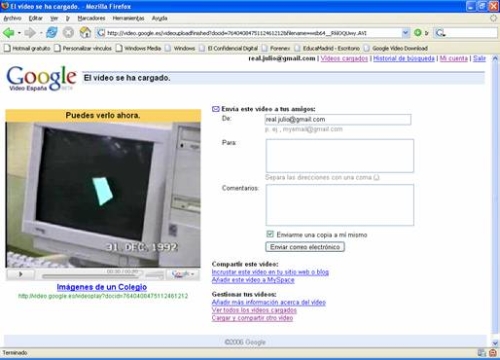Click the search engine icon in search box
This screenshot has height=360, width=500.
440,33
